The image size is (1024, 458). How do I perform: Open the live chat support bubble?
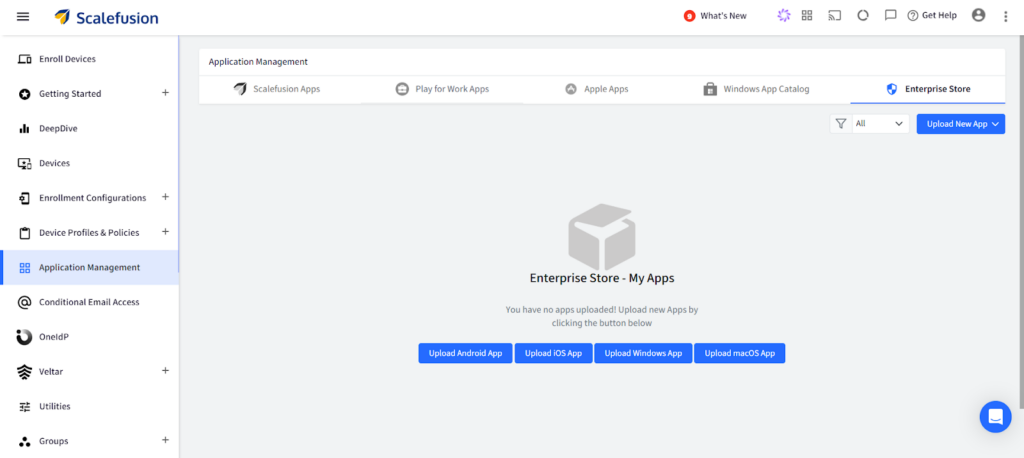point(995,416)
